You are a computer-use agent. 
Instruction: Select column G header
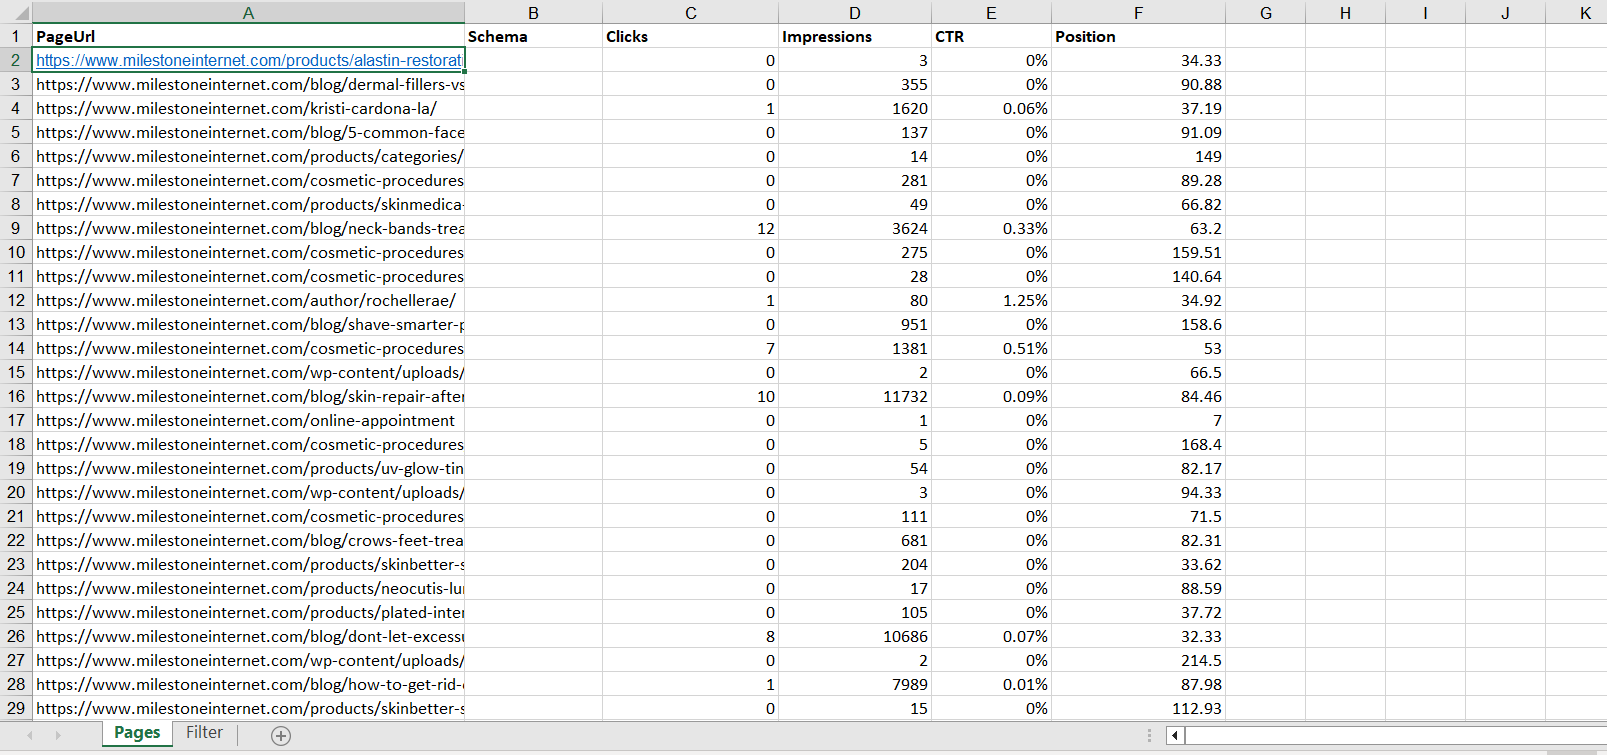pos(1265,12)
